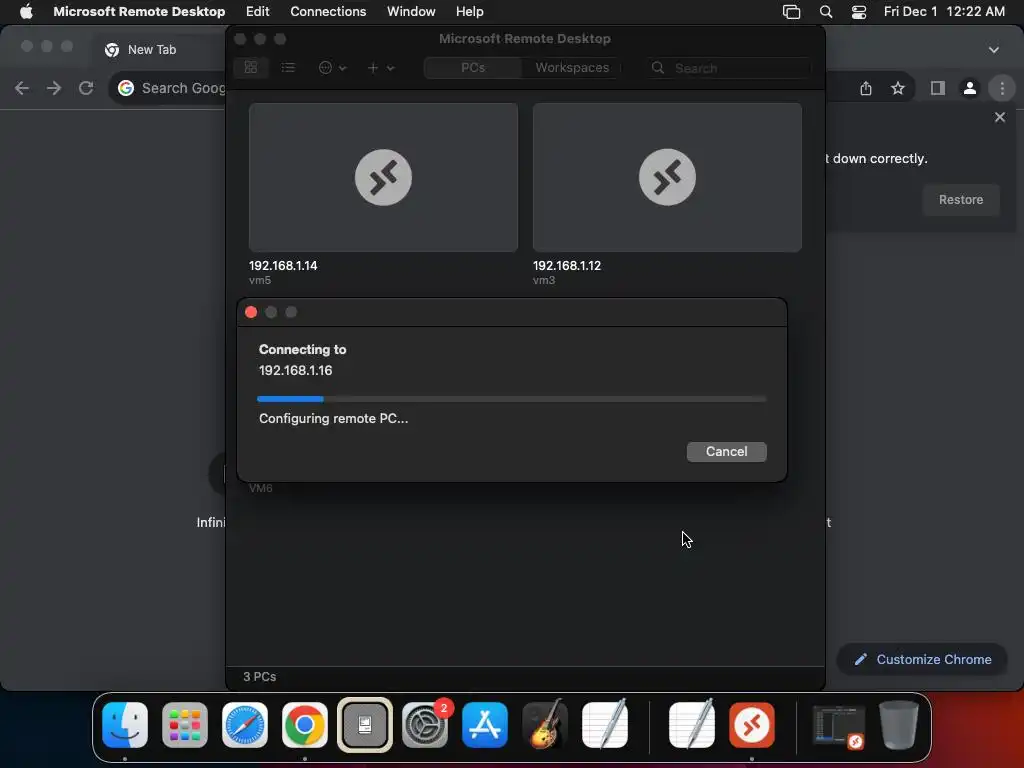Click the 192.168.1.12 label
1024x768 pixels.
(x=567, y=266)
